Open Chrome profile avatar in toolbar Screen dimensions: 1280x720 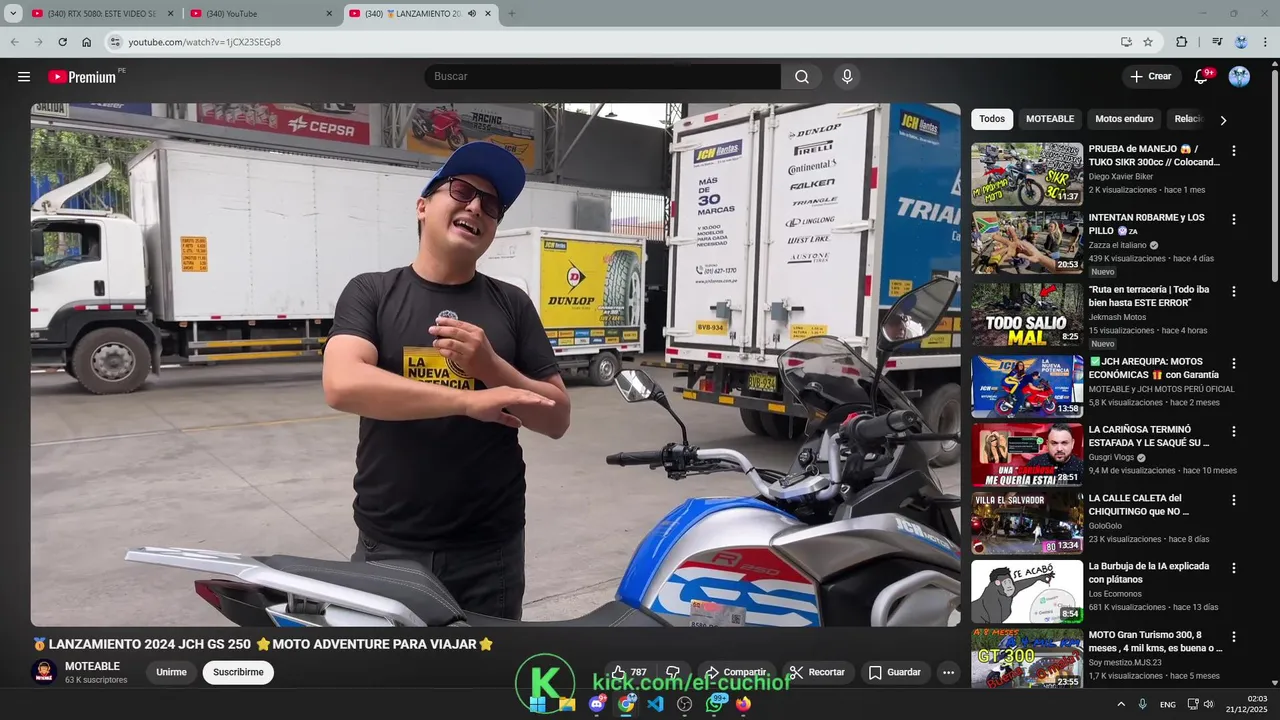[x=1241, y=42]
